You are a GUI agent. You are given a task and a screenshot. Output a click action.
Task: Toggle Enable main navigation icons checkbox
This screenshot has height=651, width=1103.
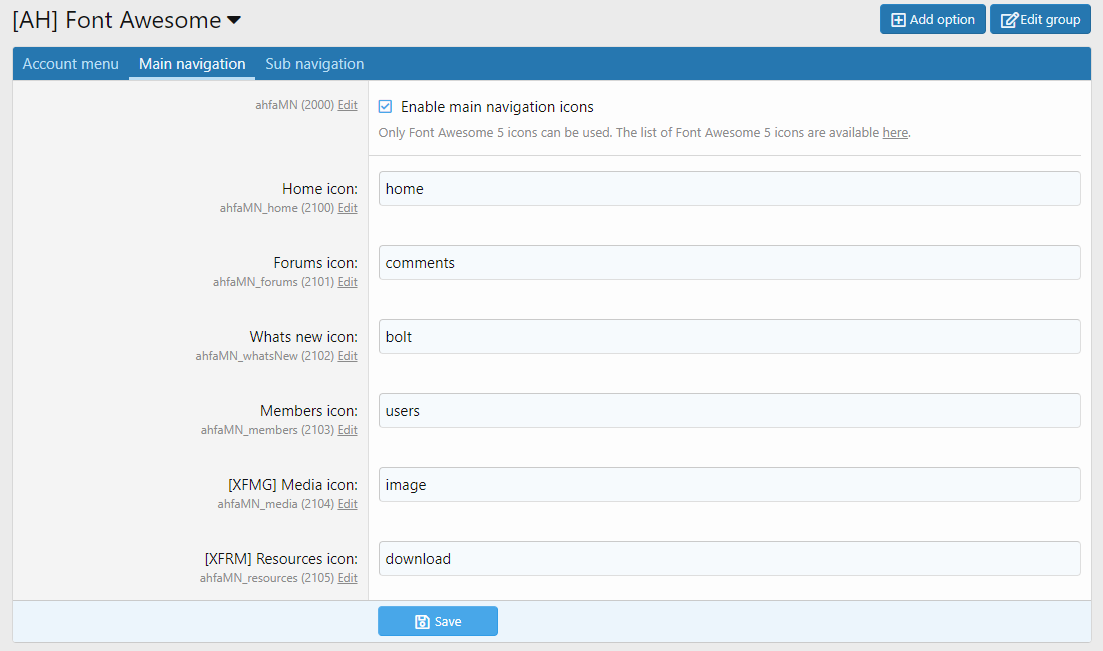[385, 106]
